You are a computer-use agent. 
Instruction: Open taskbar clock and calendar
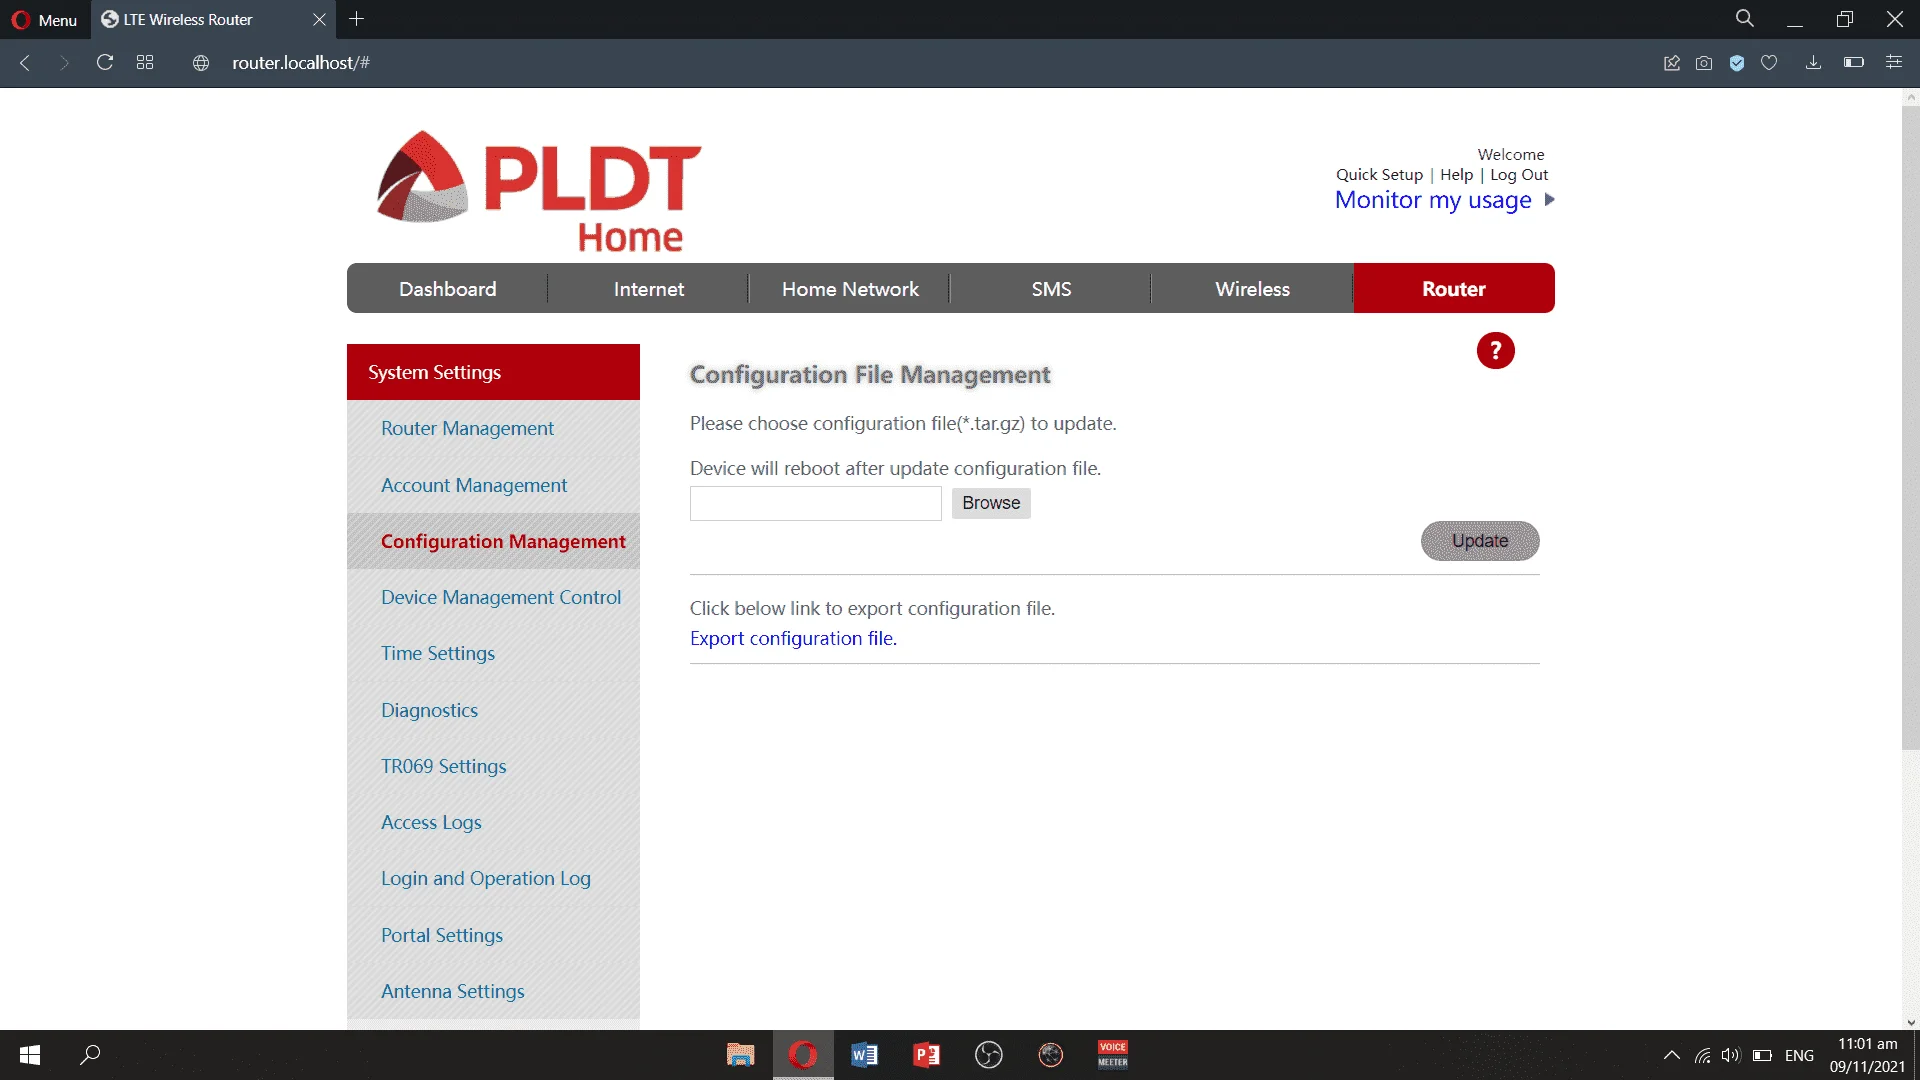[1867, 1055]
